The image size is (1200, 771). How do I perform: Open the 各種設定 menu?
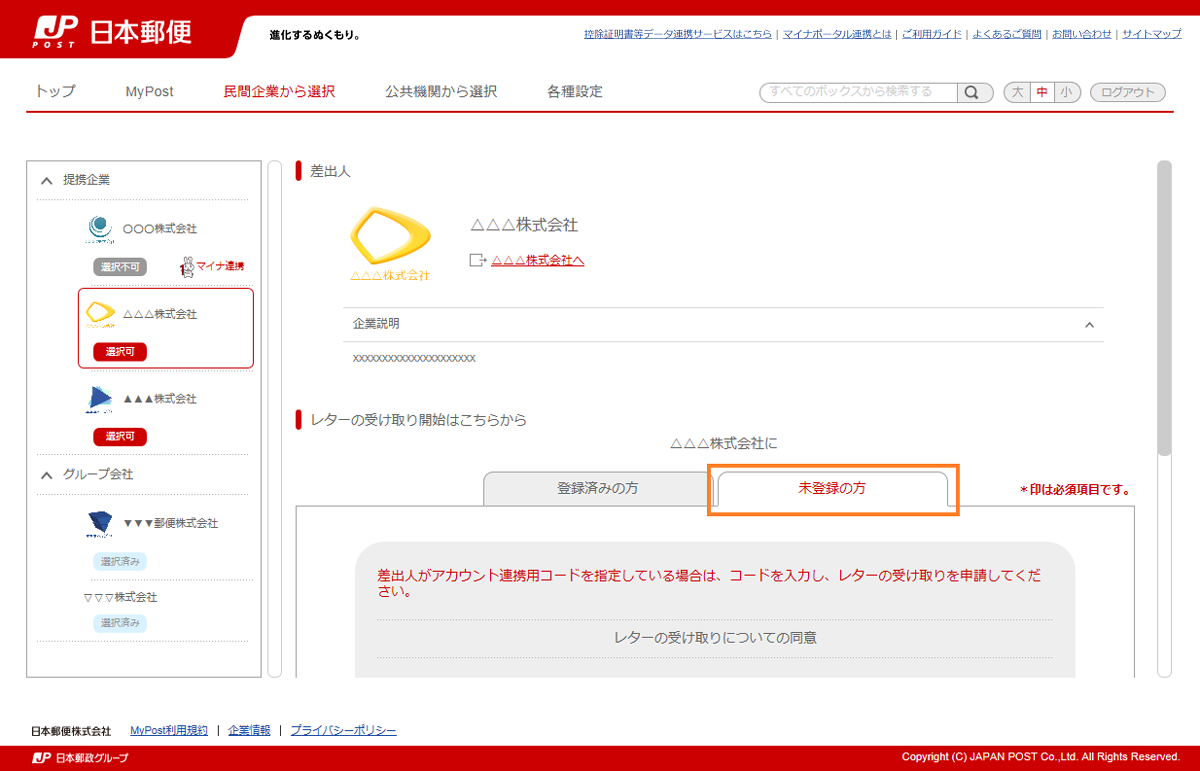coord(575,91)
